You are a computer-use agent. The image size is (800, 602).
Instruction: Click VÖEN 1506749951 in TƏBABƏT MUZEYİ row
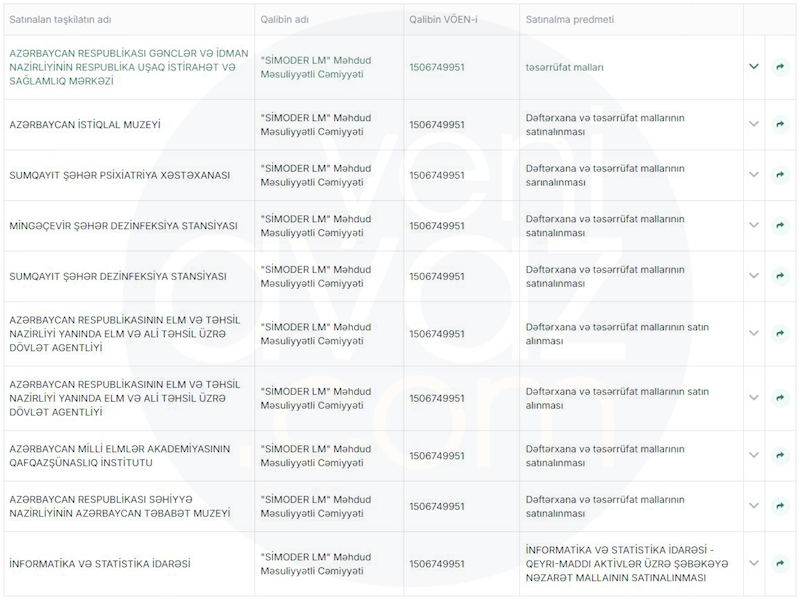pos(437,506)
